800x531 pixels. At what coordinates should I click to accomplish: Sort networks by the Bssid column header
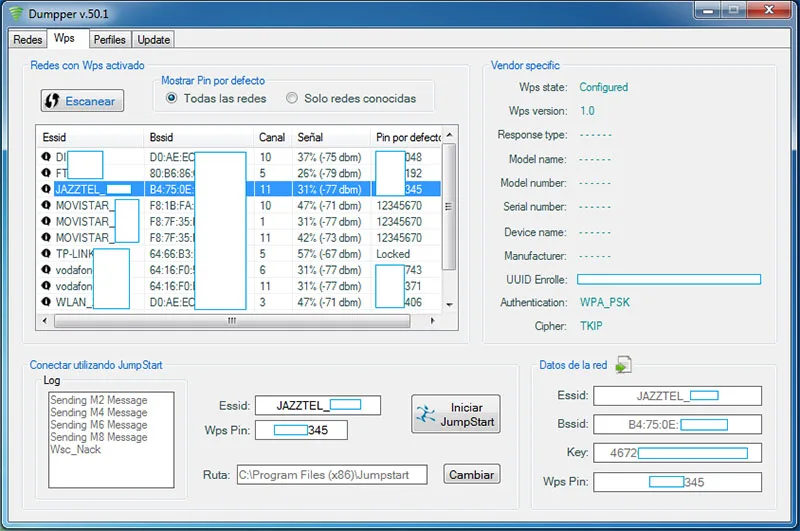click(198, 137)
